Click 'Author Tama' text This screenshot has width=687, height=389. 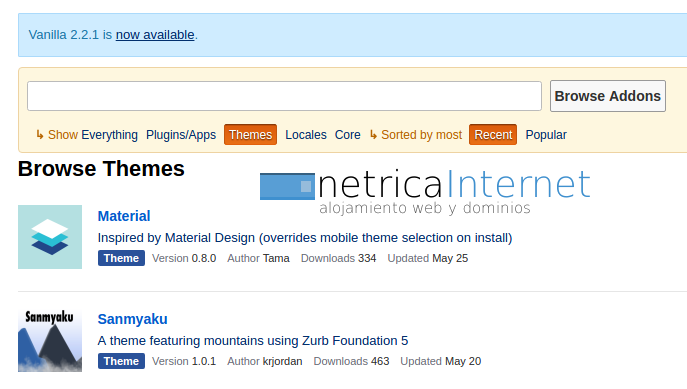(258, 258)
